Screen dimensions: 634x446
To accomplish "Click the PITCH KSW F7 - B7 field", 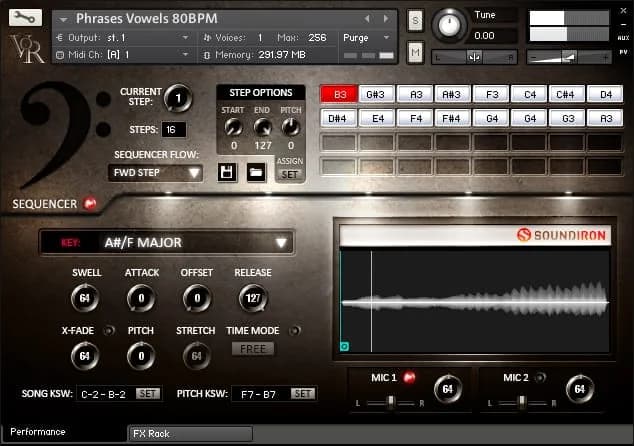I will 261,394.
